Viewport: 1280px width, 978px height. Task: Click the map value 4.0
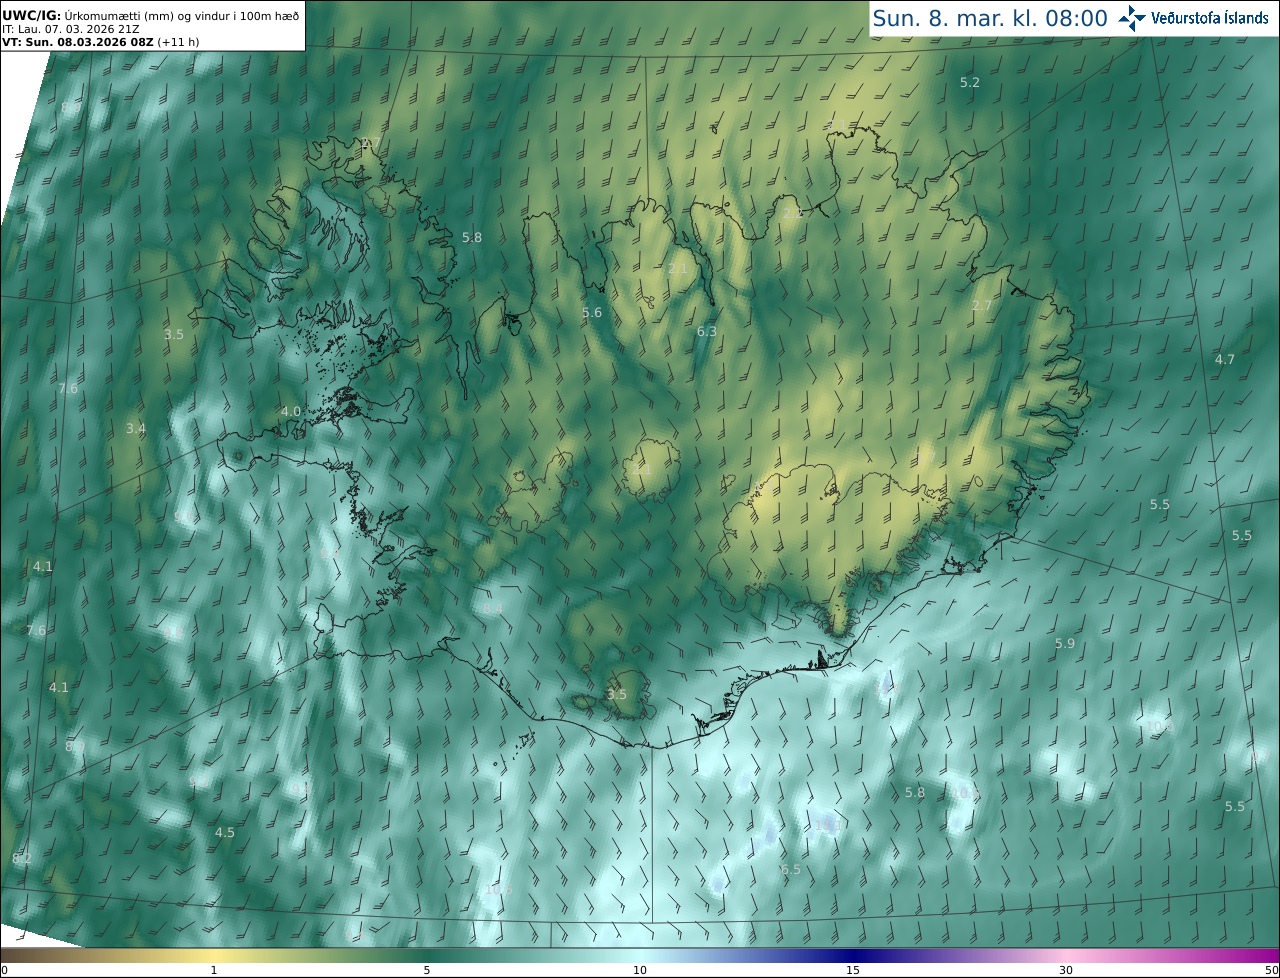click(x=290, y=411)
